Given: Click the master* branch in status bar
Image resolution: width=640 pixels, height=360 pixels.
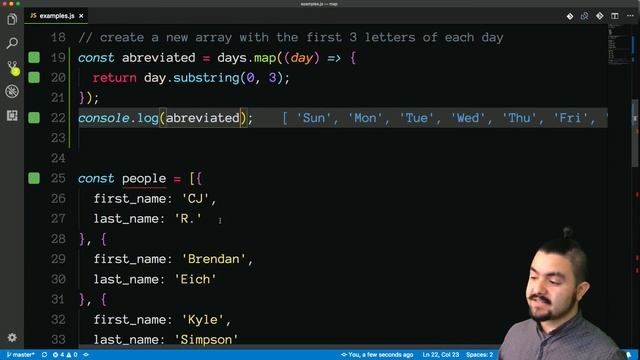Looking at the screenshot, I should 20,355.
